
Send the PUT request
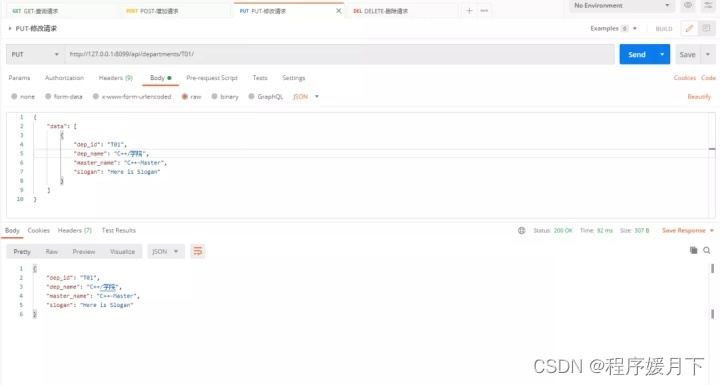[637, 54]
